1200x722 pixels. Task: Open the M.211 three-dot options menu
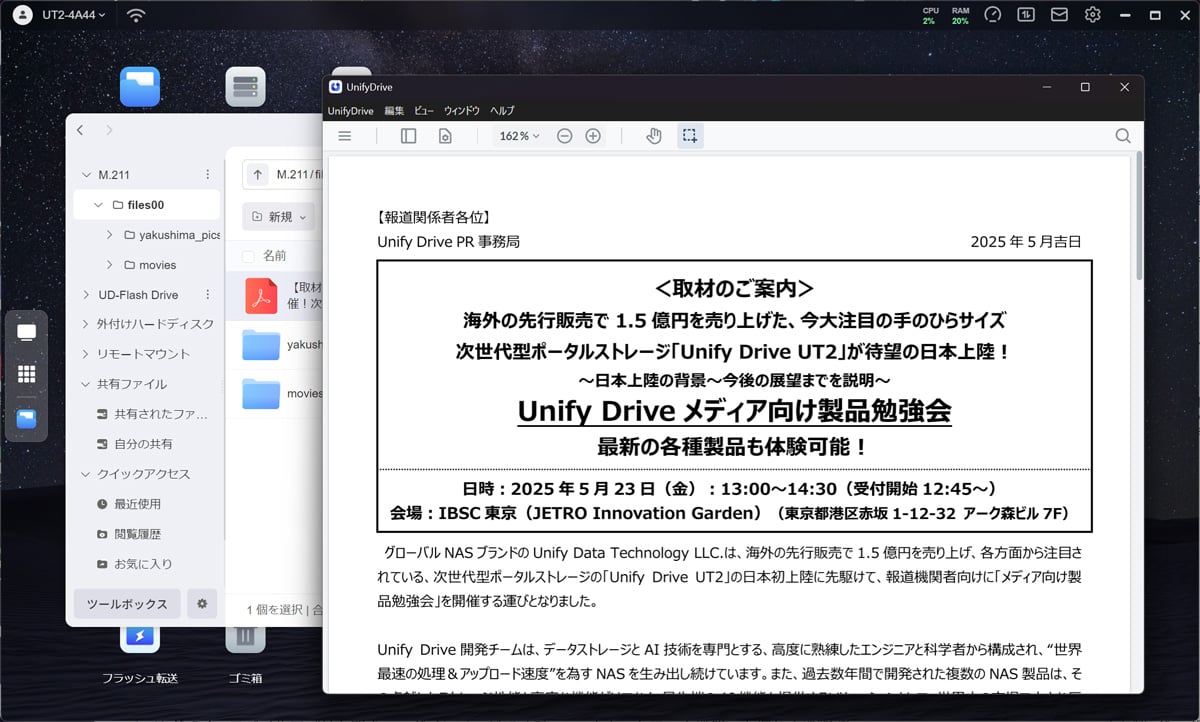point(208,175)
